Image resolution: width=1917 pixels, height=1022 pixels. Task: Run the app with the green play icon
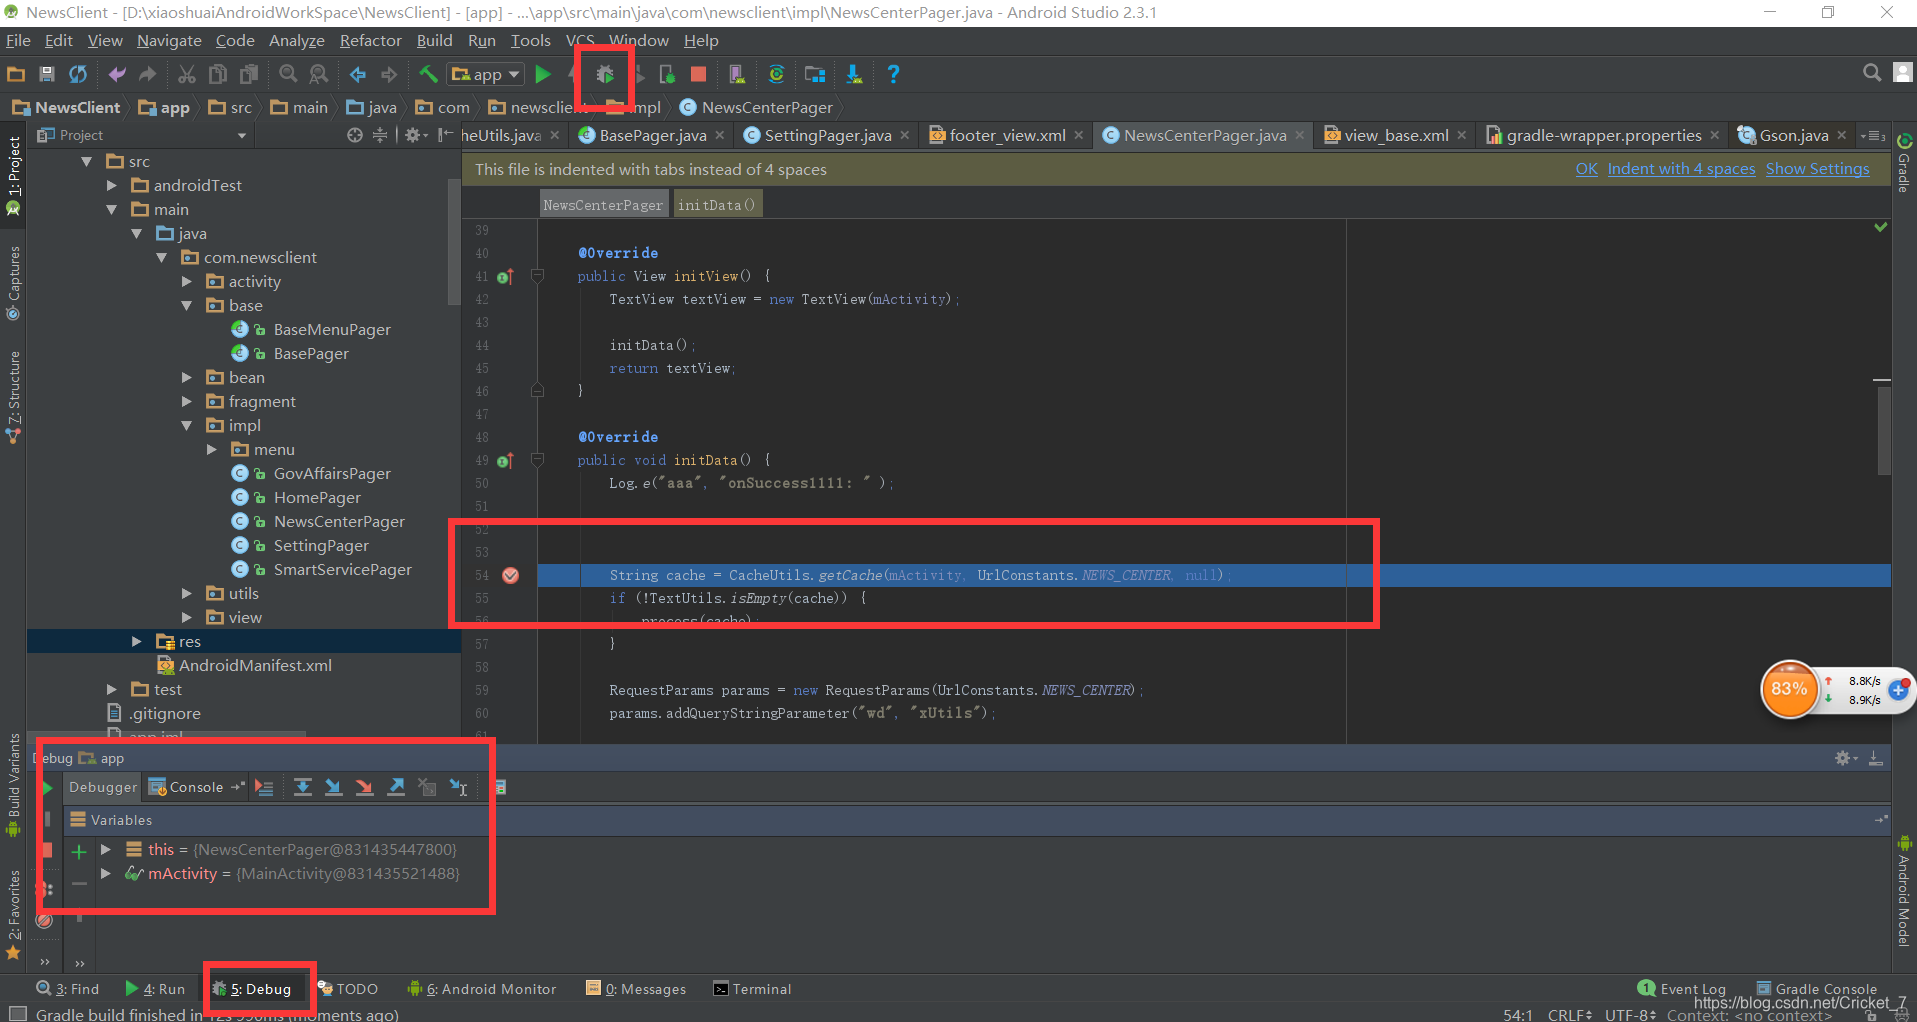tap(543, 73)
